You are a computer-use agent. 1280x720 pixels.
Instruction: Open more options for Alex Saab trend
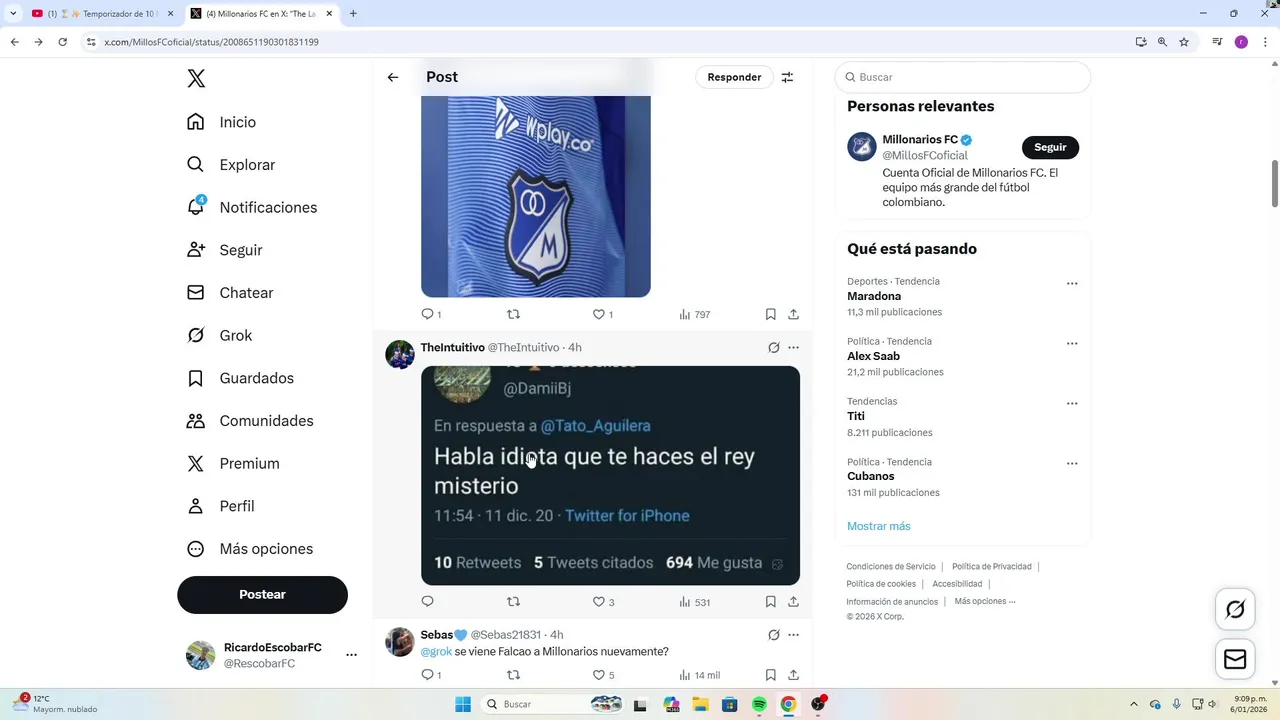click(x=1072, y=343)
